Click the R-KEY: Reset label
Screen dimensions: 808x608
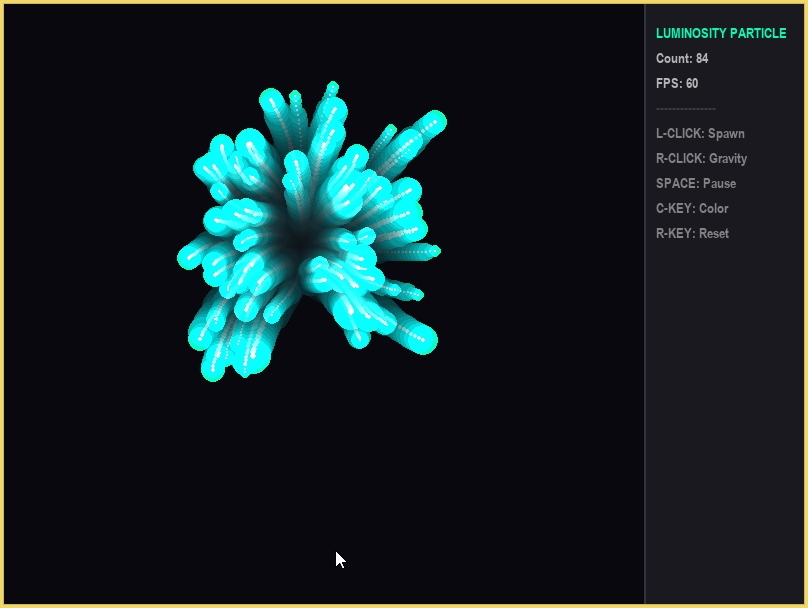(x=692, y=234)
